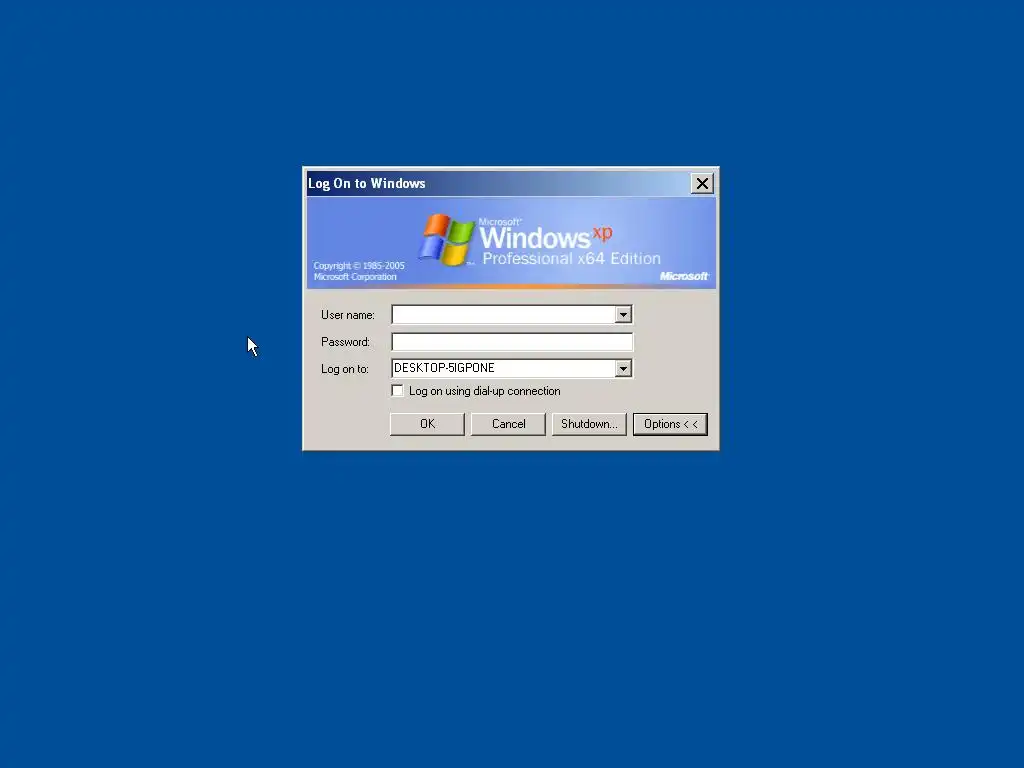Screen dimensions: 1024x768
Task: Open the Shutdown... dialog
Action: coord(589,424)
